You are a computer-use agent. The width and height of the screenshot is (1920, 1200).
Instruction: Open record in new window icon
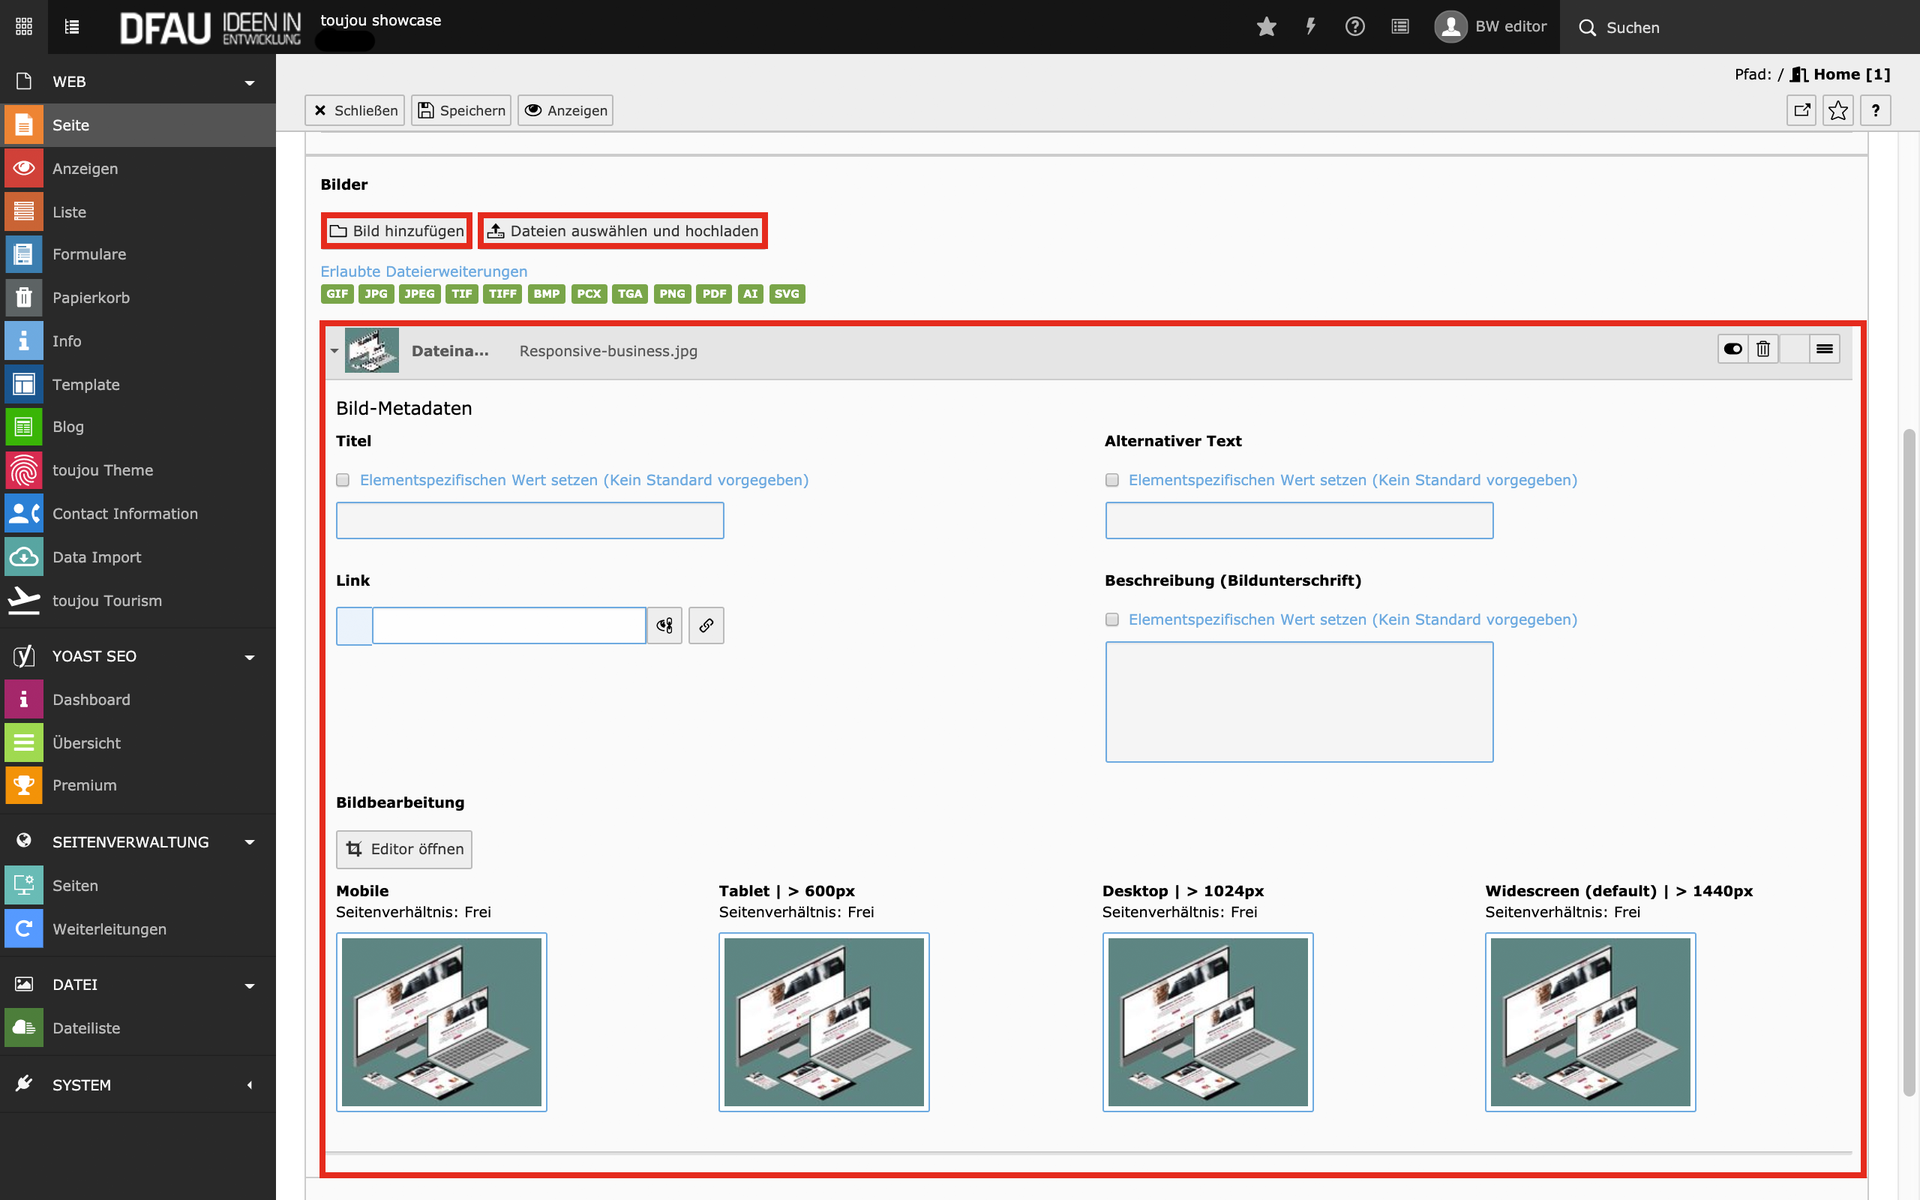1802,111
